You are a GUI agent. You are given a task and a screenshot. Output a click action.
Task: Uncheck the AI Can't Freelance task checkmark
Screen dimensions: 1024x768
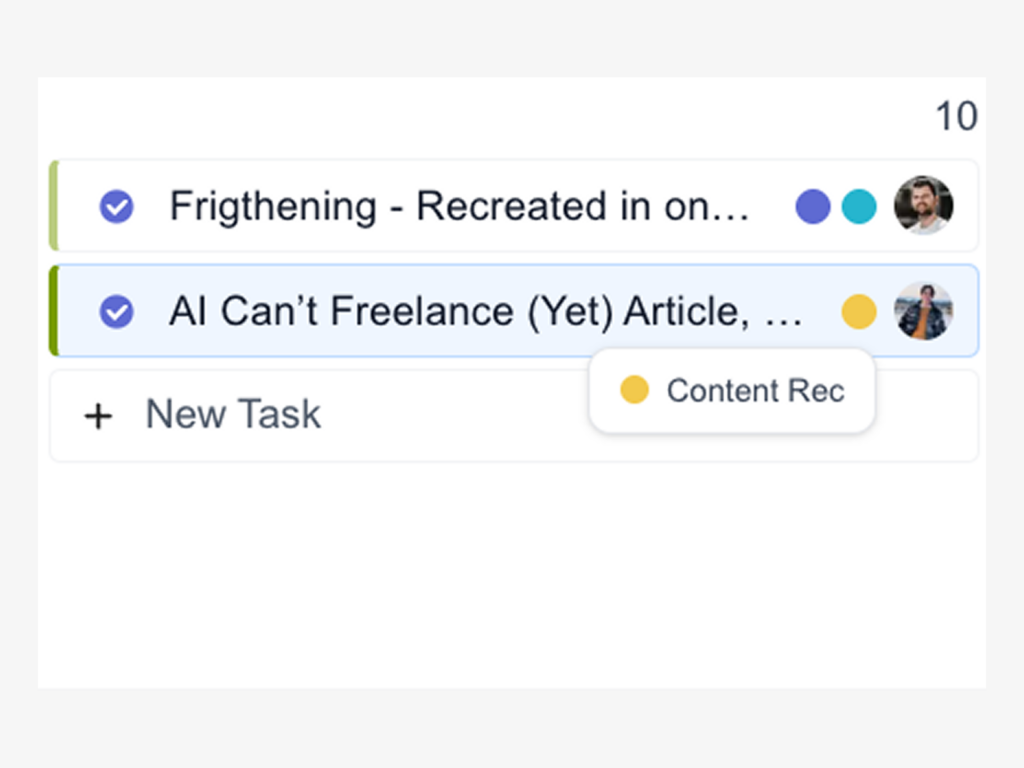(117, 312)
